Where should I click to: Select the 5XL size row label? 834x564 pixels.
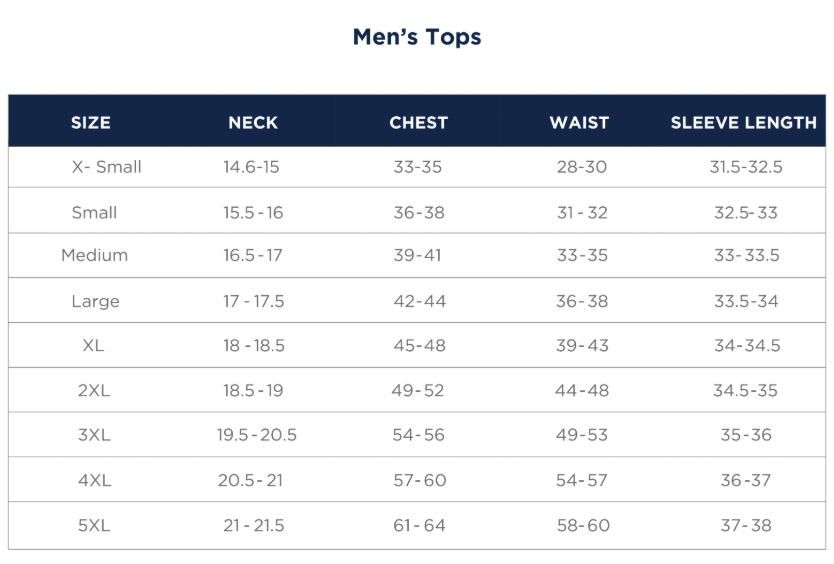tap(94, 525)
